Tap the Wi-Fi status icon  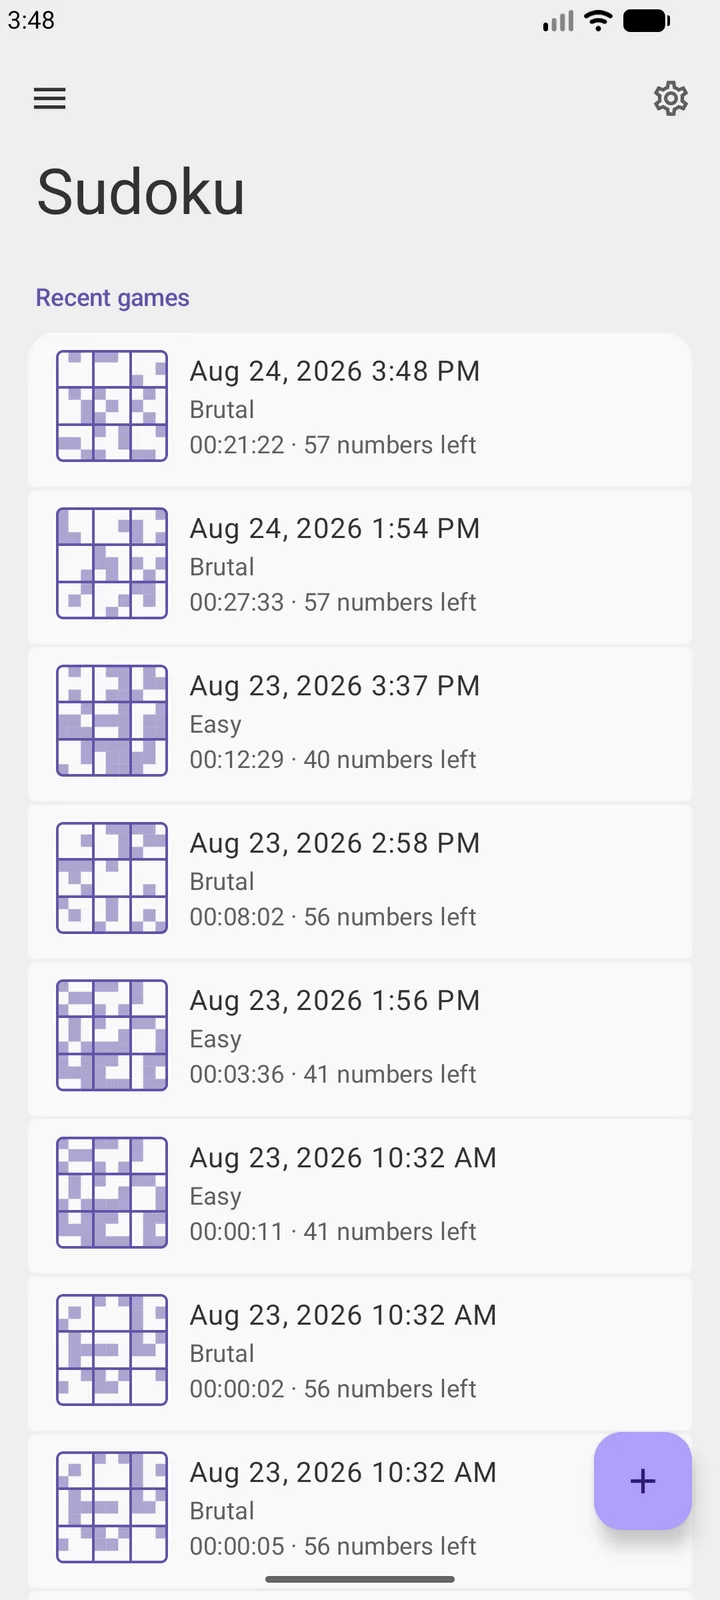coord(598,21)
